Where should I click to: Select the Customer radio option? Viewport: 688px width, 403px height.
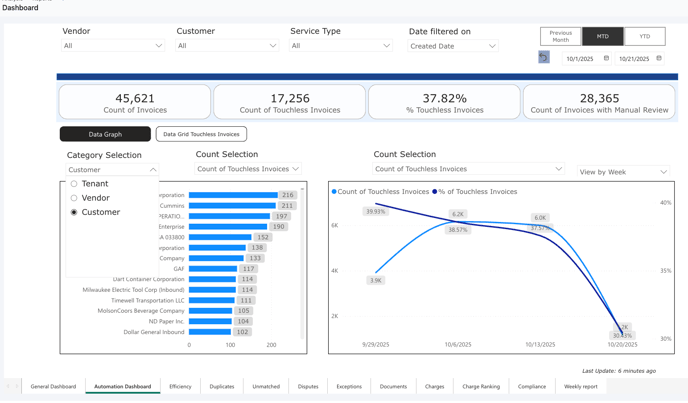74,212
